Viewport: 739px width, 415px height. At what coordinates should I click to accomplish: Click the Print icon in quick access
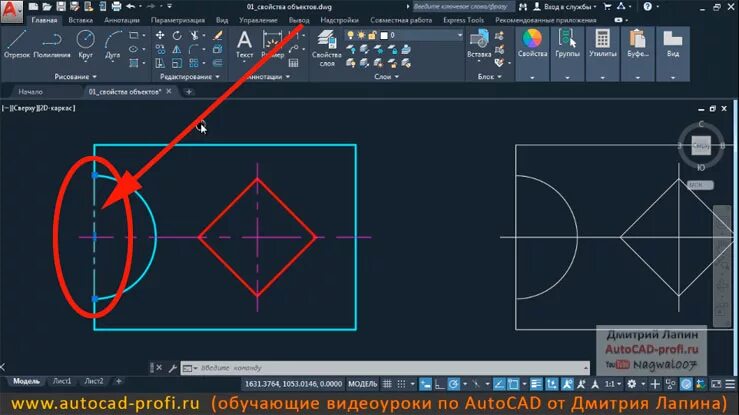click(x=116, y=7)
